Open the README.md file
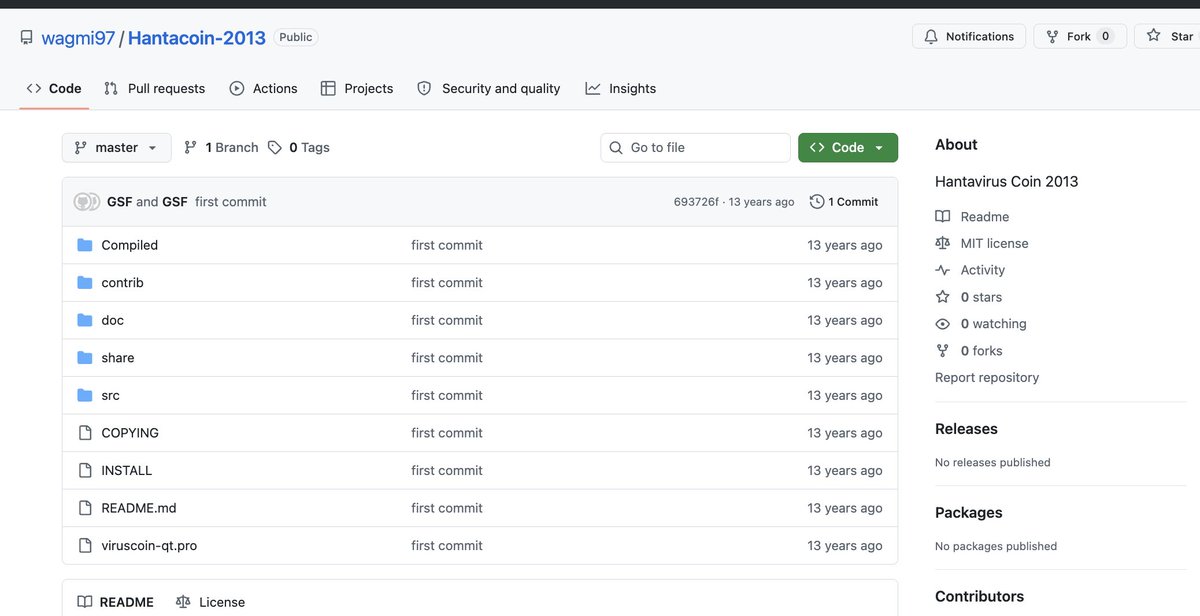The height and width of the screenshot is (616, 1200). [139, 508]
